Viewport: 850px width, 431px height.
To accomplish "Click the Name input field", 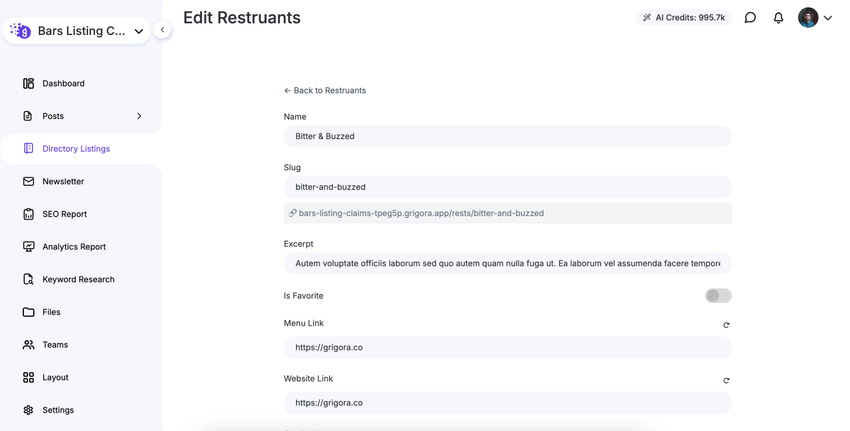I will [507, 136].
